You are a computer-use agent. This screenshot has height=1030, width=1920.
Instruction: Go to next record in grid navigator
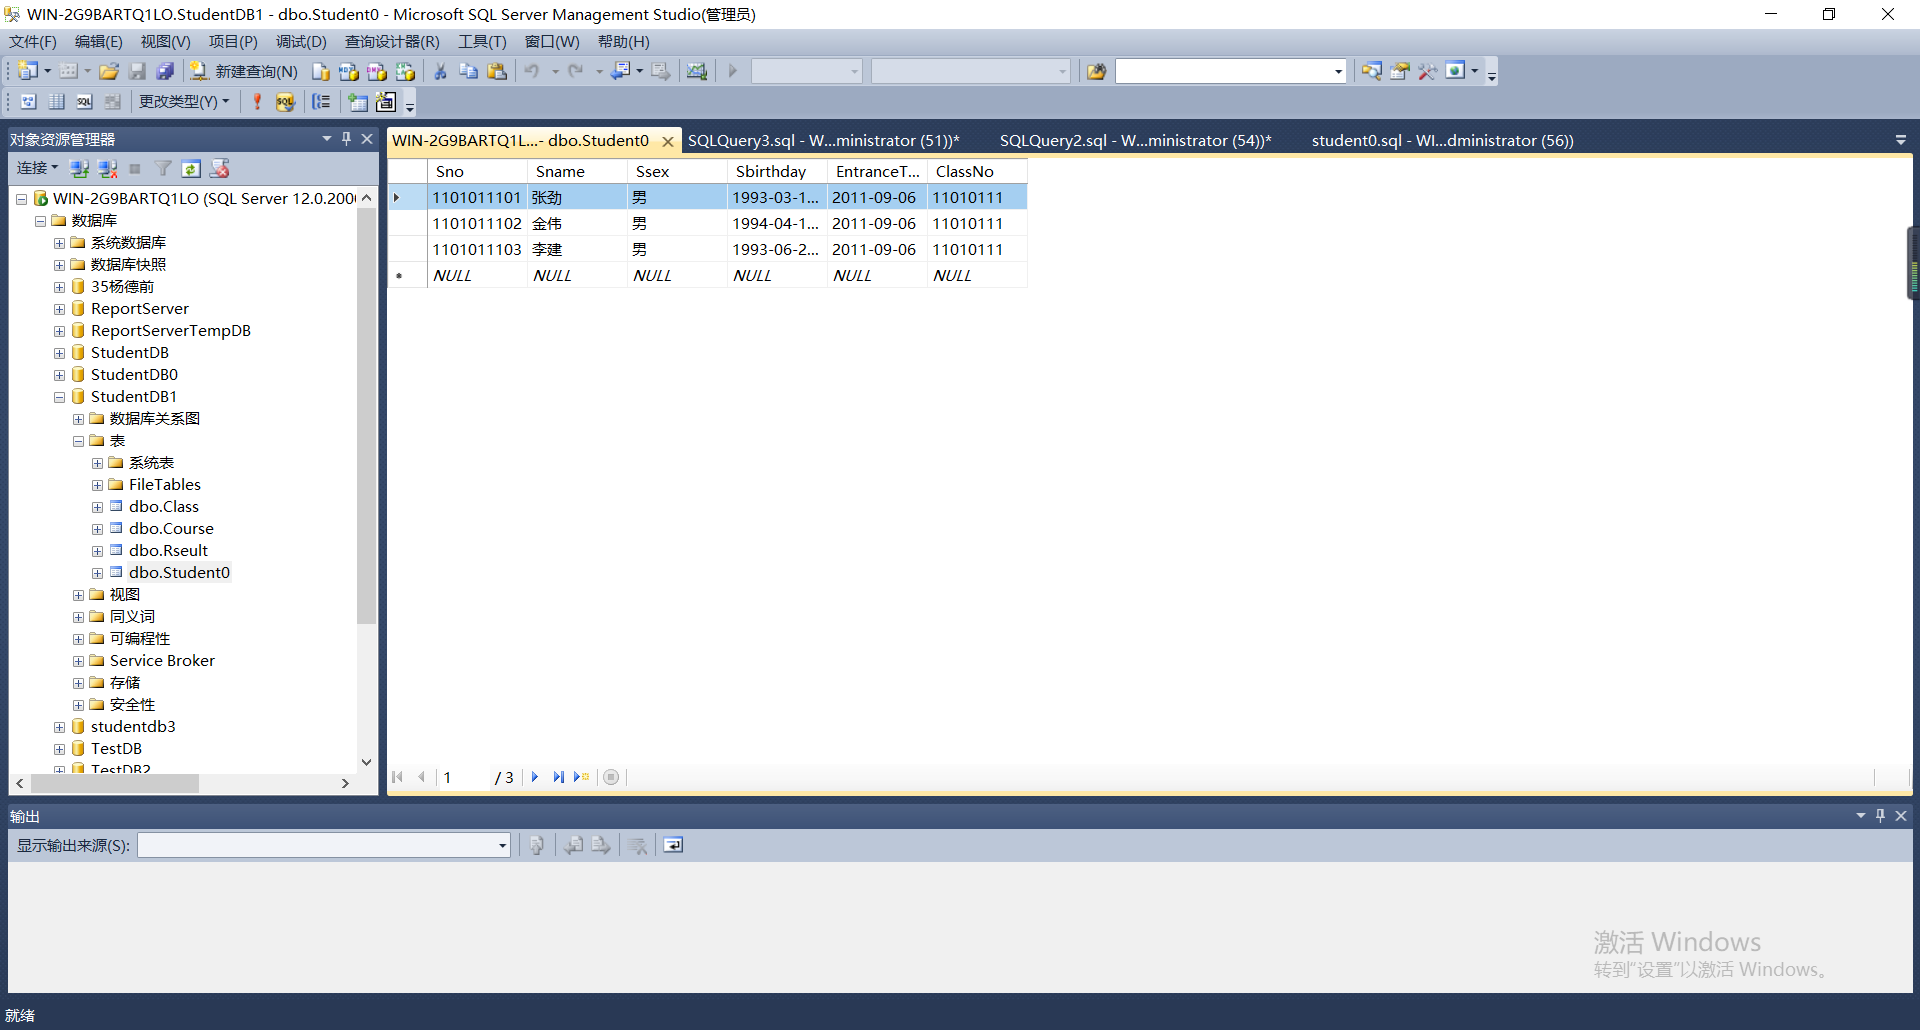pos(535,777)
